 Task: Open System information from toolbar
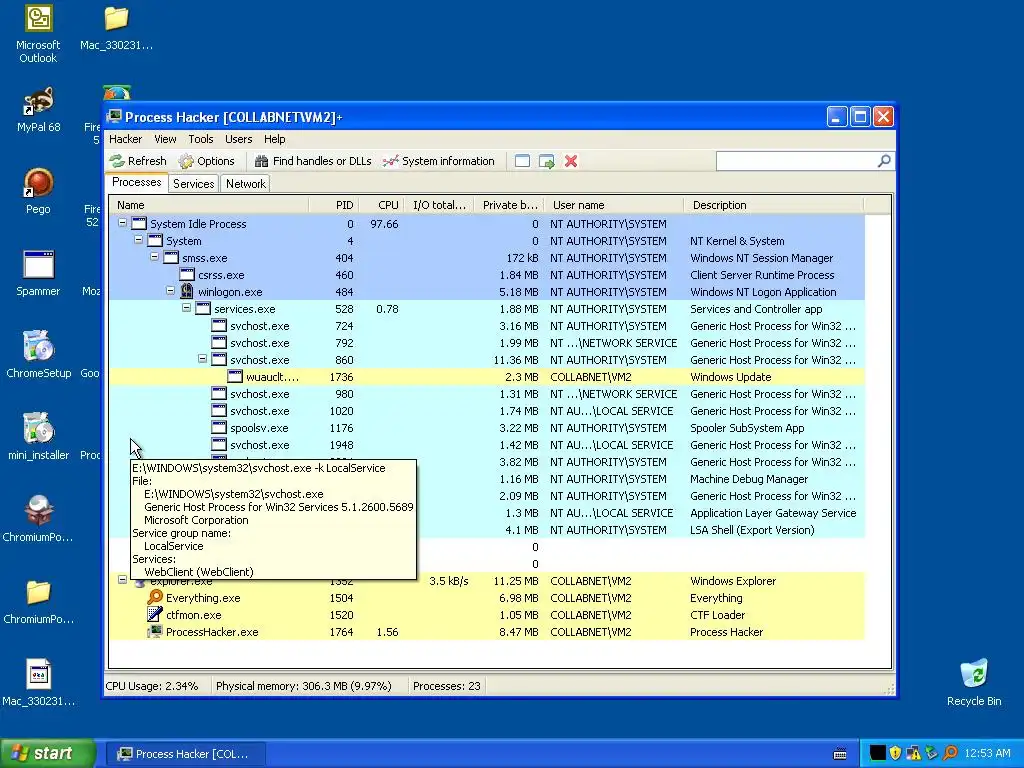[x=439, y=161]
